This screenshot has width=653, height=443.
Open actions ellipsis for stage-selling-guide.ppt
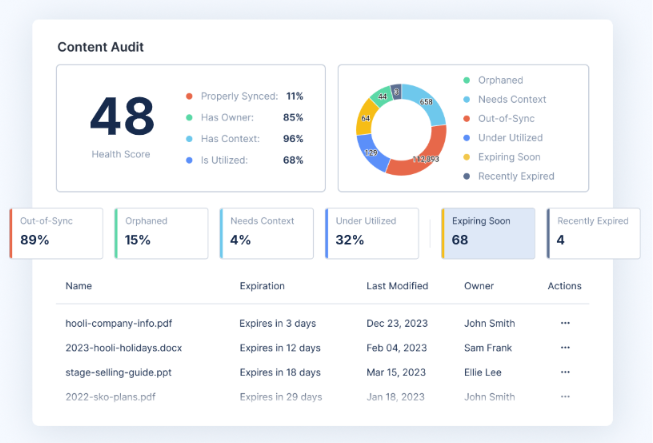[x=565, y=372]
